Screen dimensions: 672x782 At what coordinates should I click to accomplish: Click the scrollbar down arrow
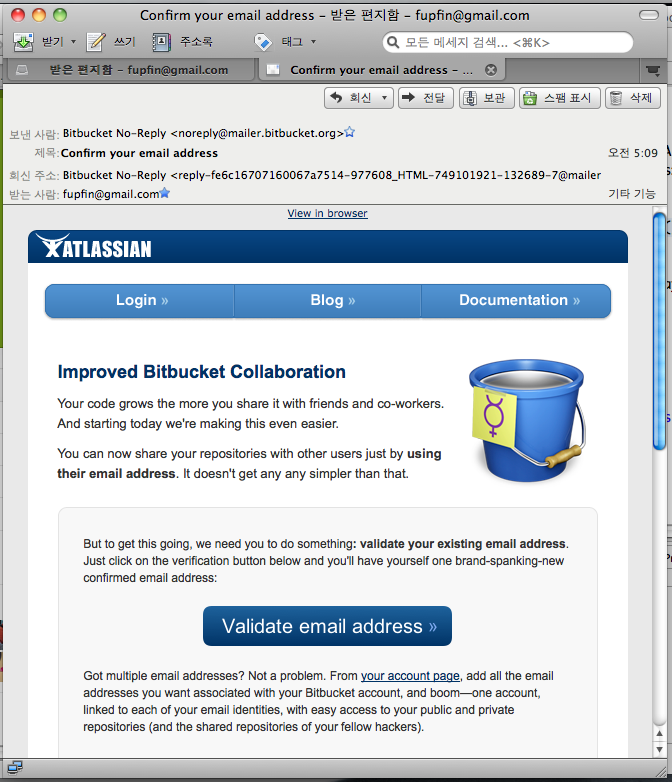[x=660, y=750]
